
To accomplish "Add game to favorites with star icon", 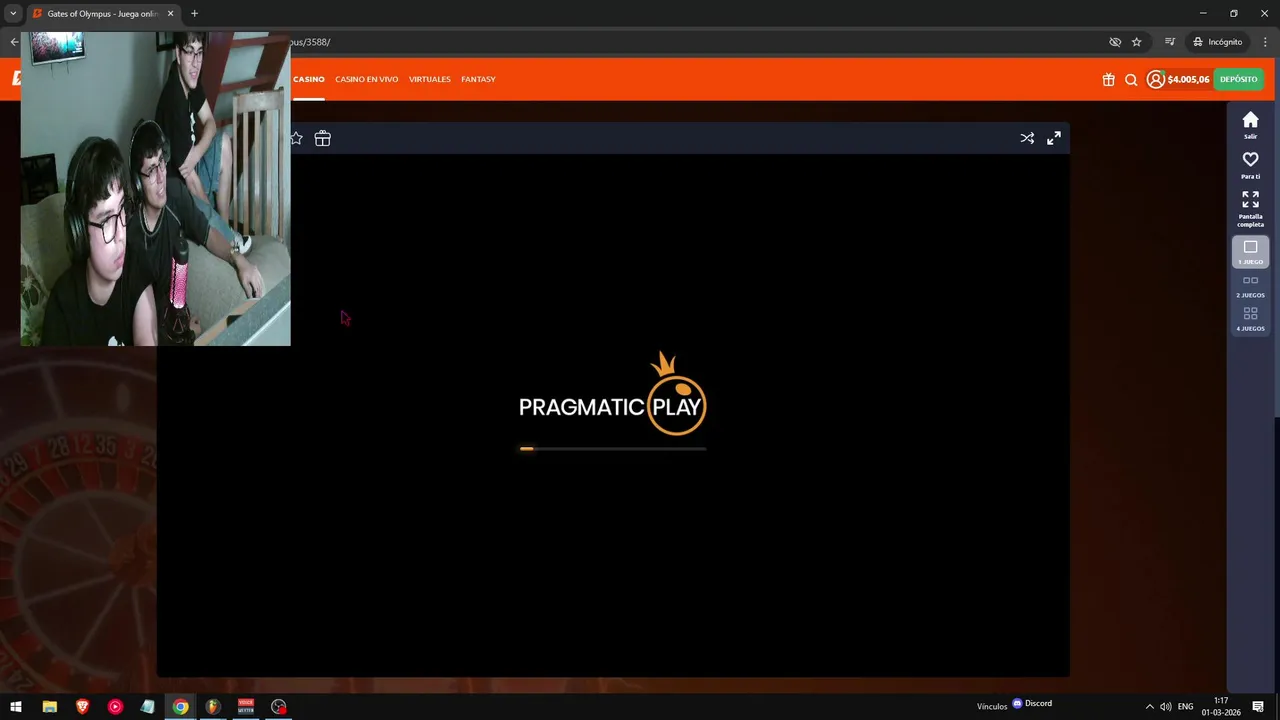I will tap(296, 138).
